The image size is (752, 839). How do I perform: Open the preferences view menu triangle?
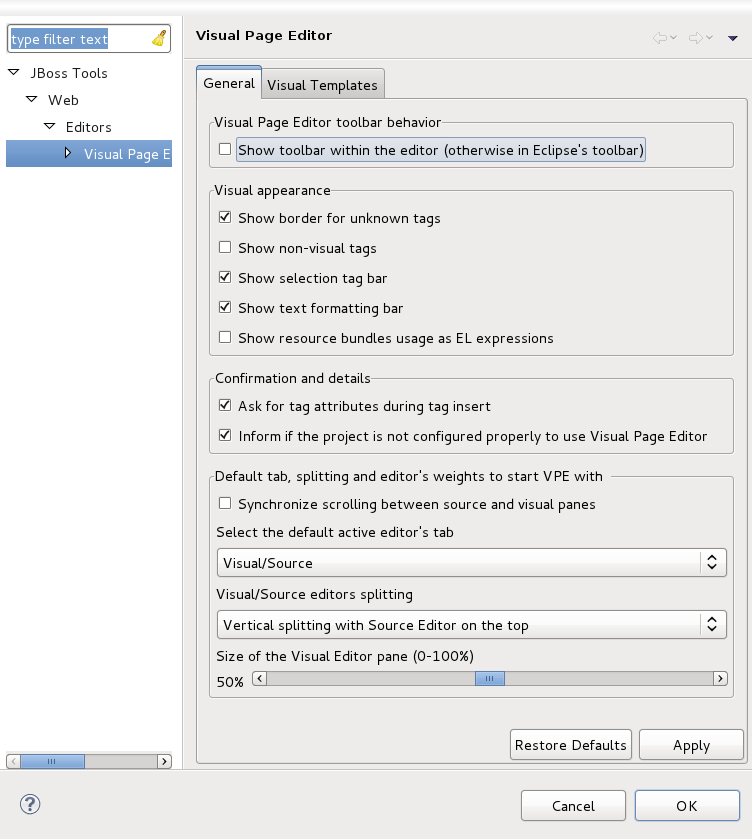732,37
